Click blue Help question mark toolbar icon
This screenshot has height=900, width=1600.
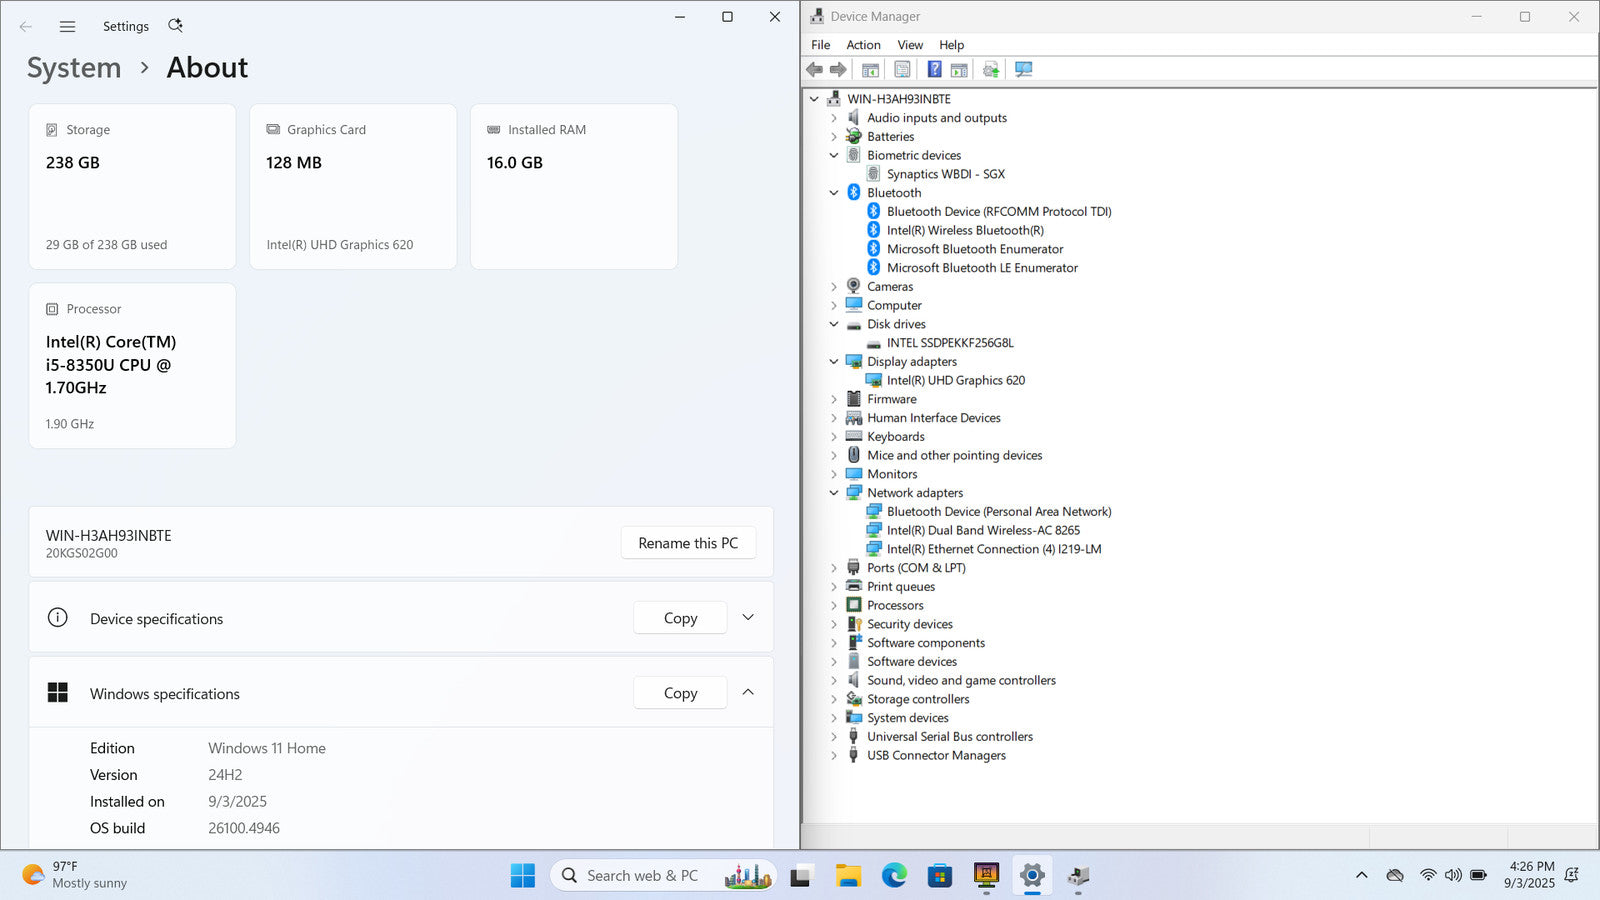934,69
